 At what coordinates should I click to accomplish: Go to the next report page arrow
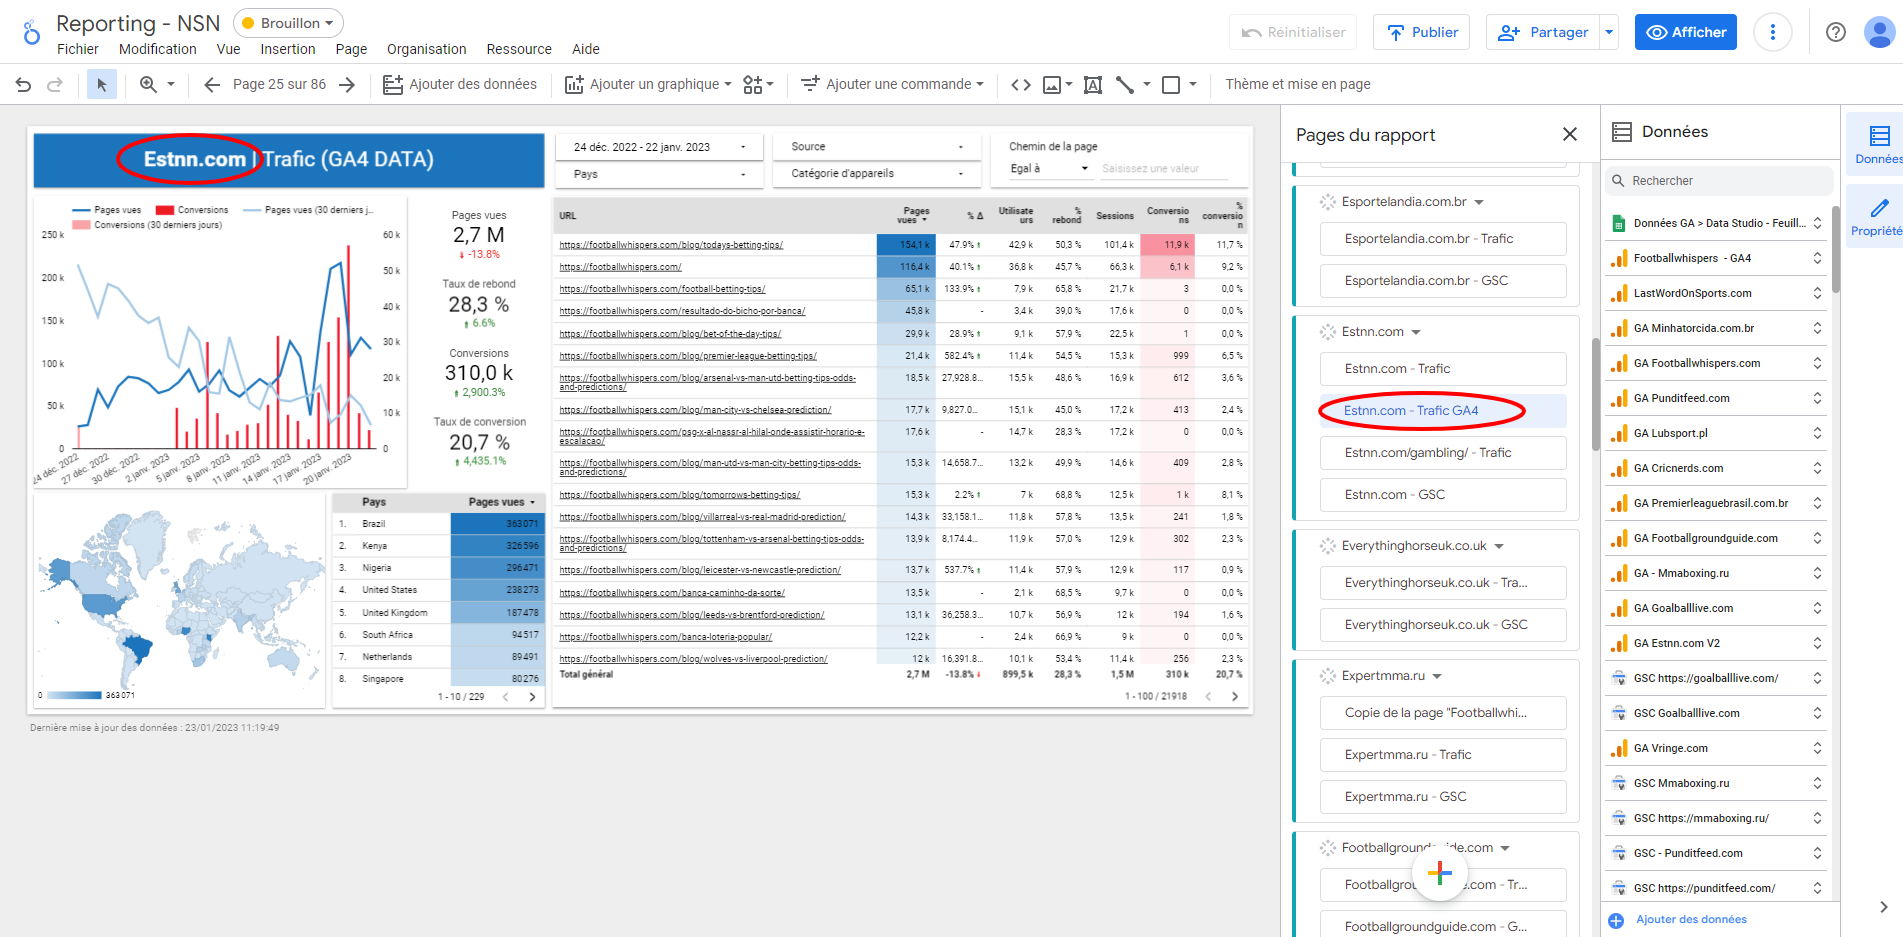[347, 85]
